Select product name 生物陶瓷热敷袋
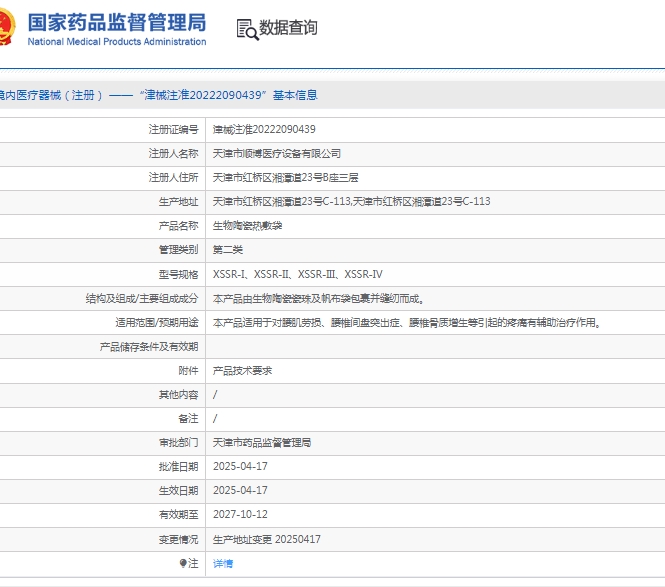This screenshot has height=587, width=665. pyautogui.click(x=247, y=226)
